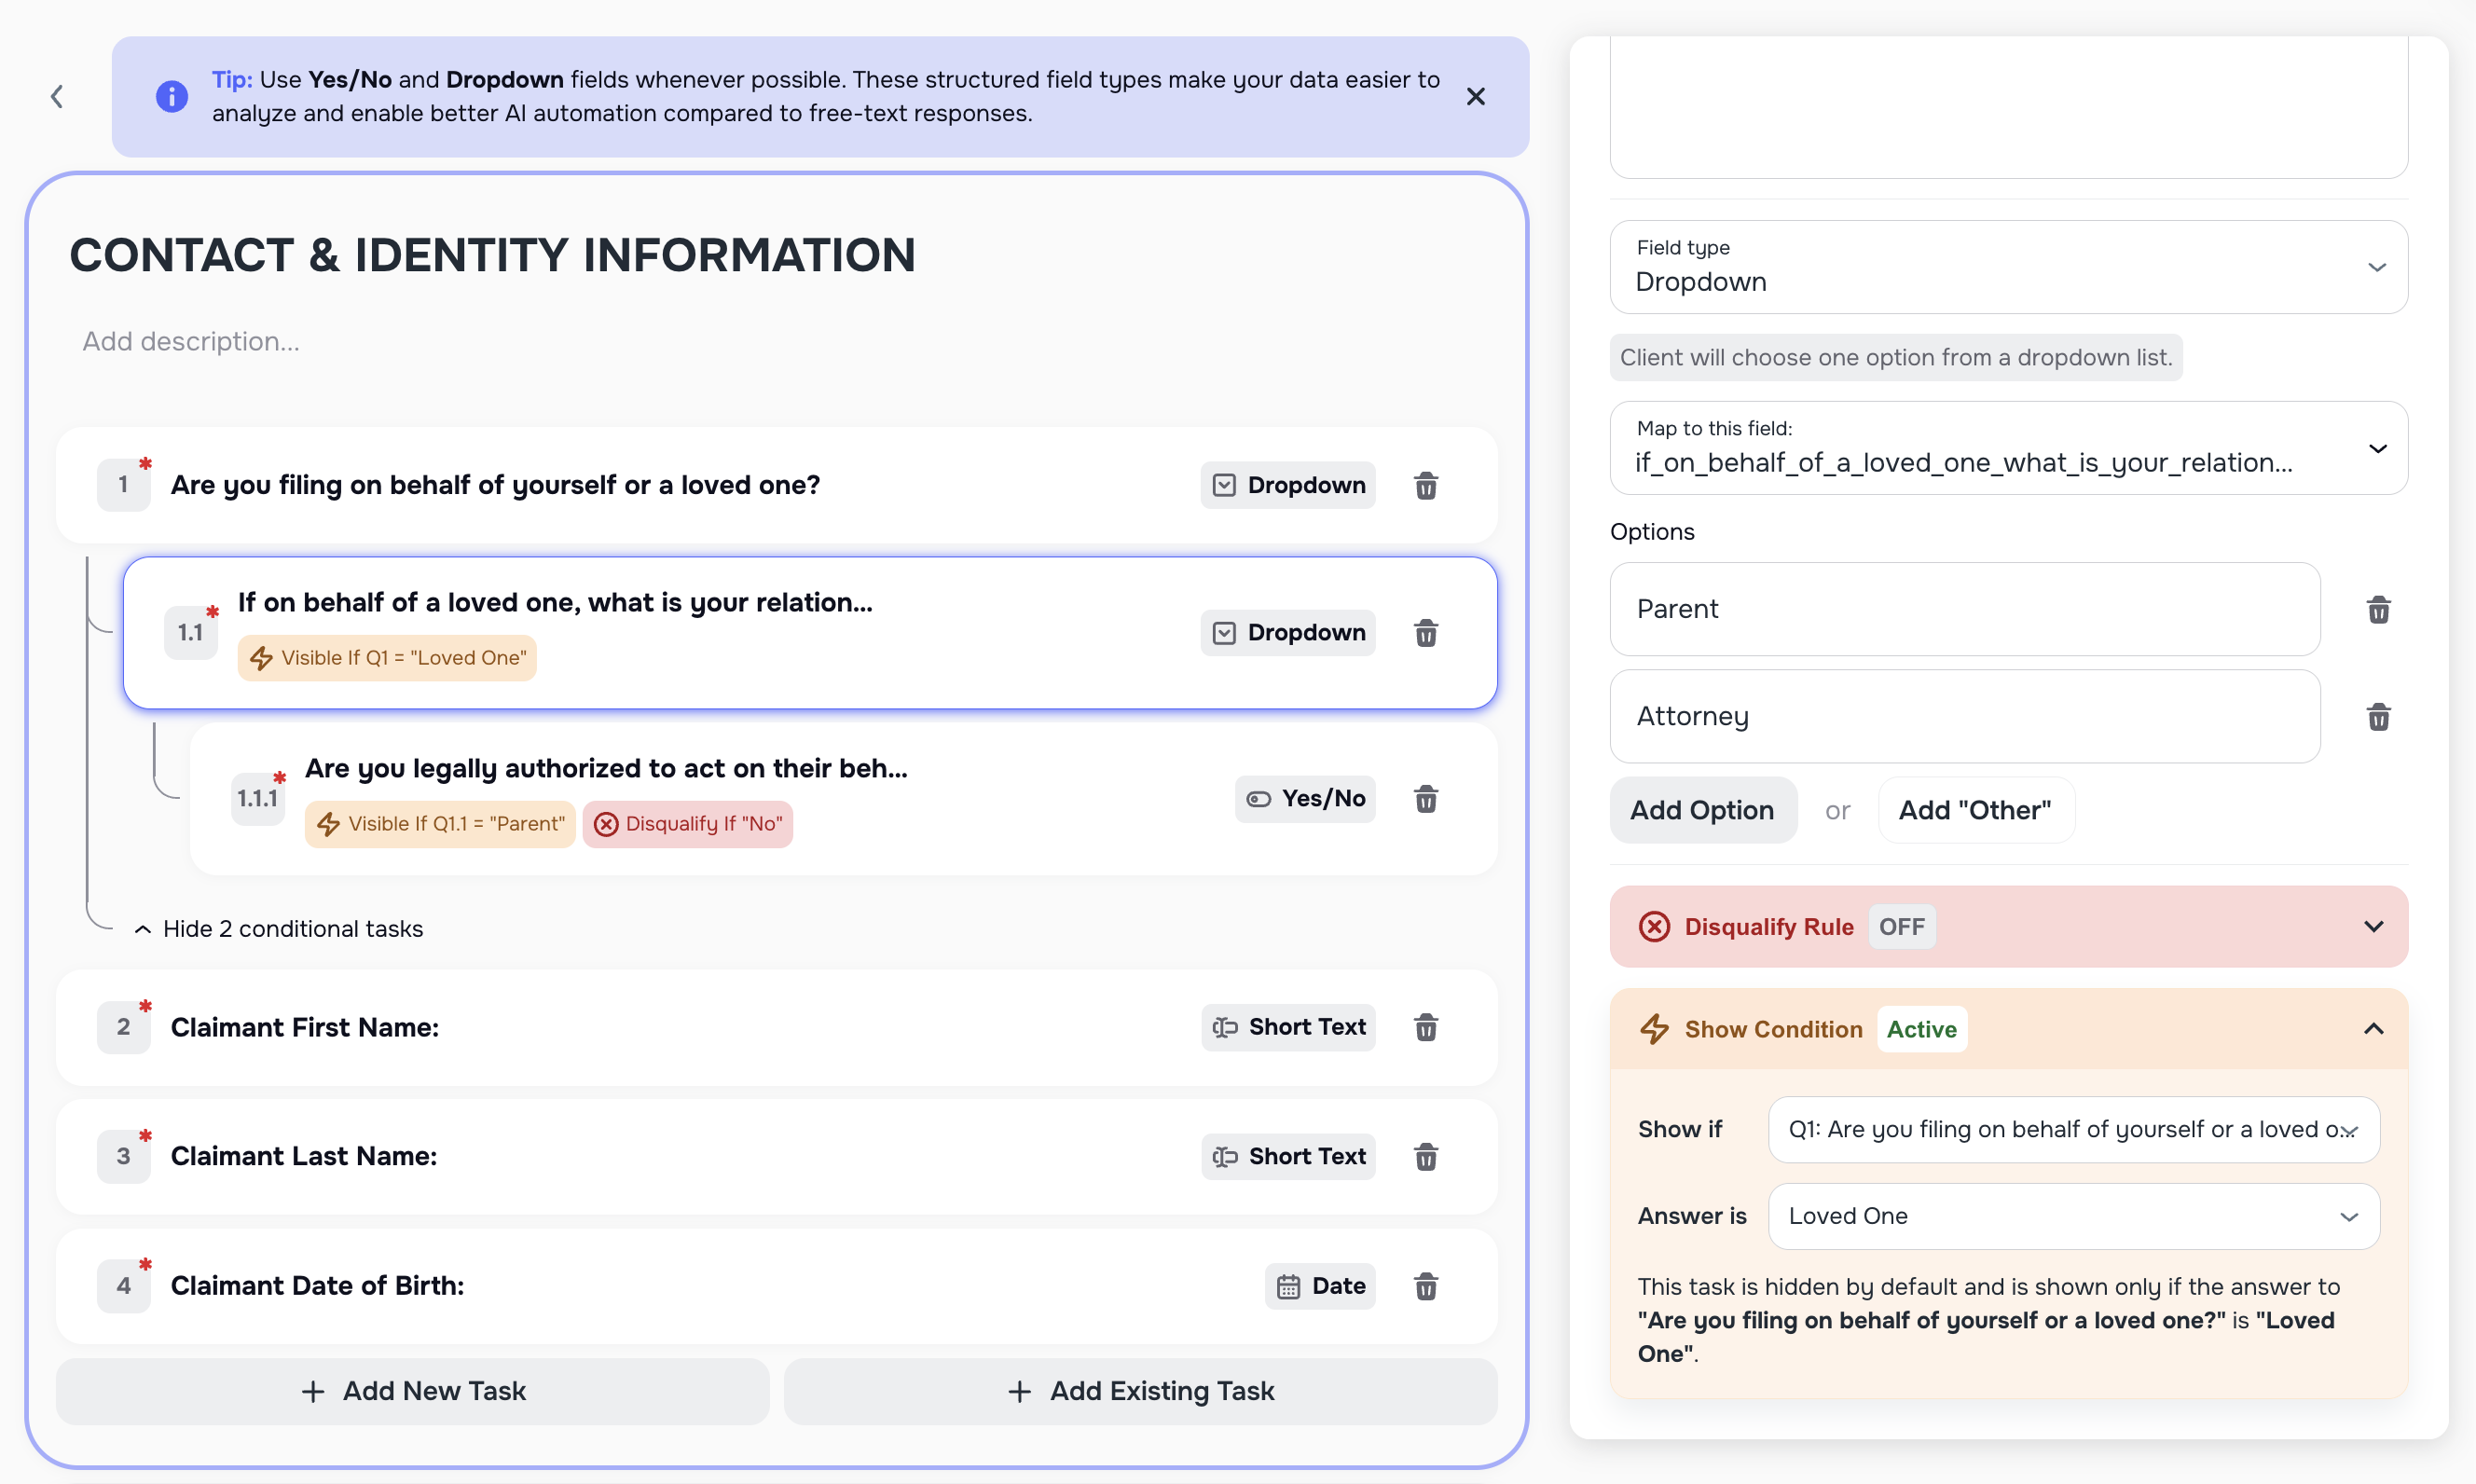2476x1484 pixels.
Task: Collapse 'Hide 2 conditional tasks'
Action: (280, 928)
